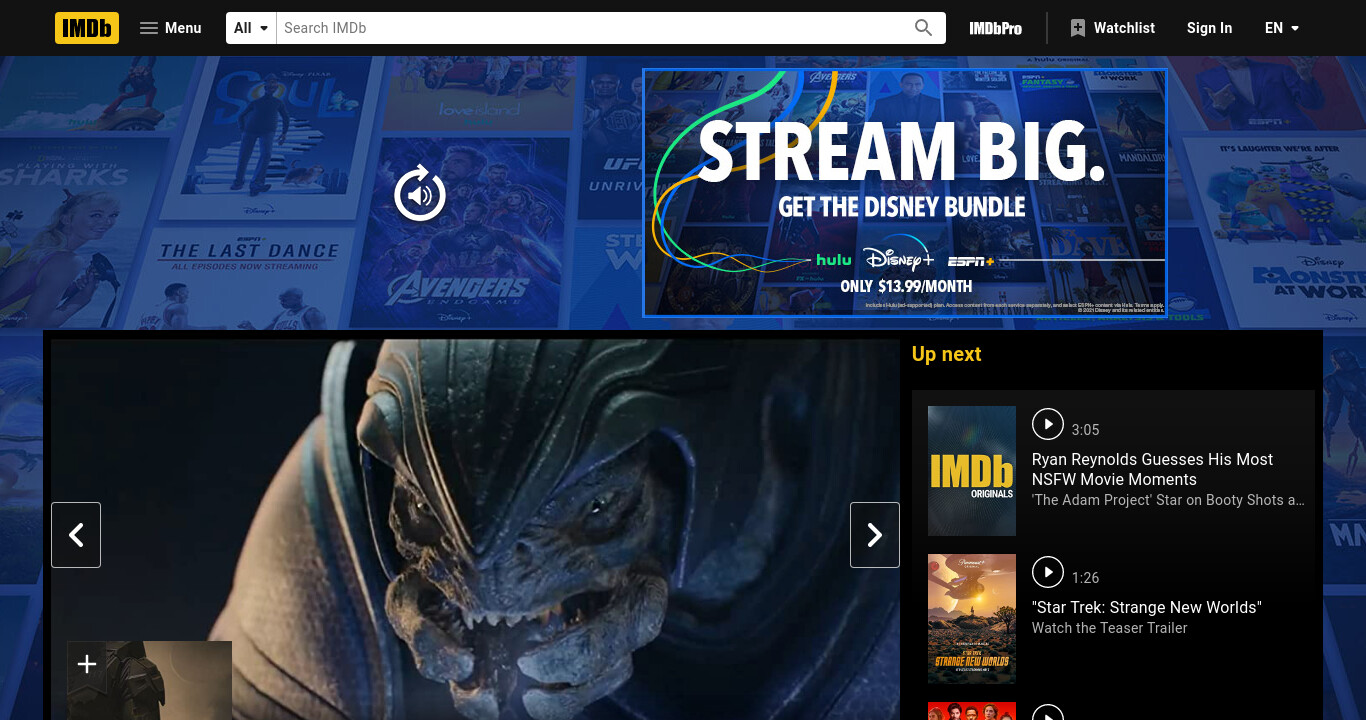Image resolution: width=1366 pixels, height=720 pixels.
Task: Open the Sign In page
Action: coord(1209,28)
